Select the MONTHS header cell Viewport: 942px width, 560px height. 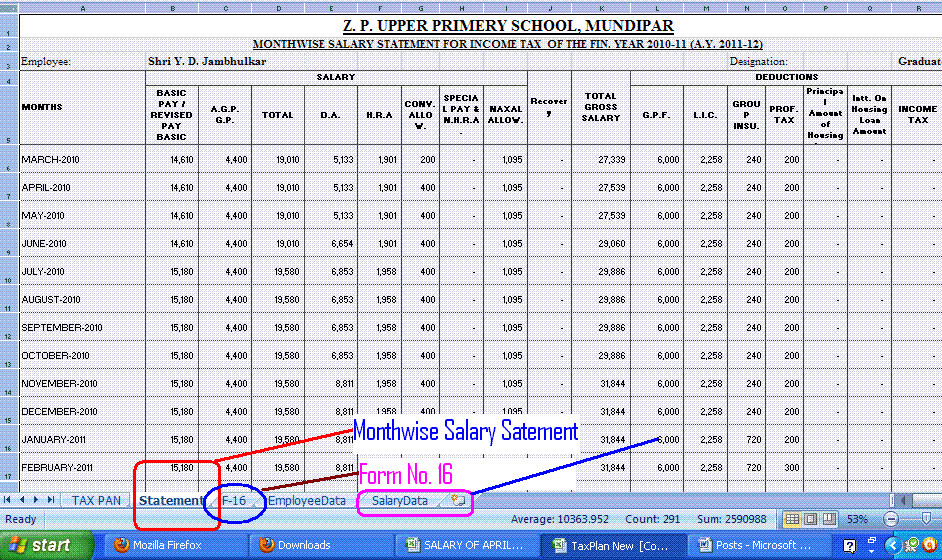tap(82, 107)
